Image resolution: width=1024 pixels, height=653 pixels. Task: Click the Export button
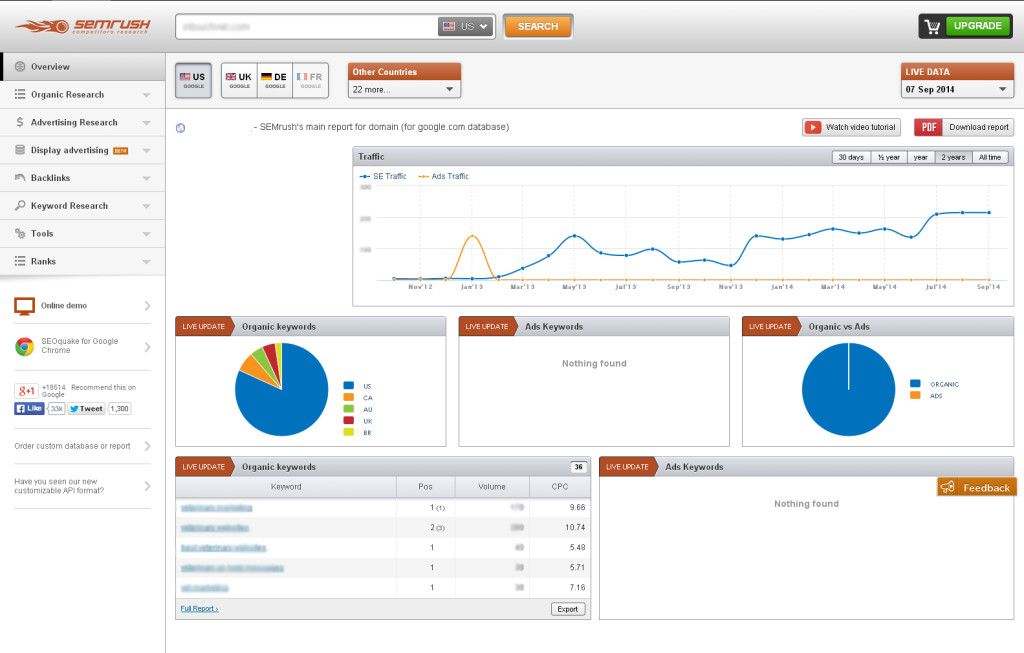[568, 609]
